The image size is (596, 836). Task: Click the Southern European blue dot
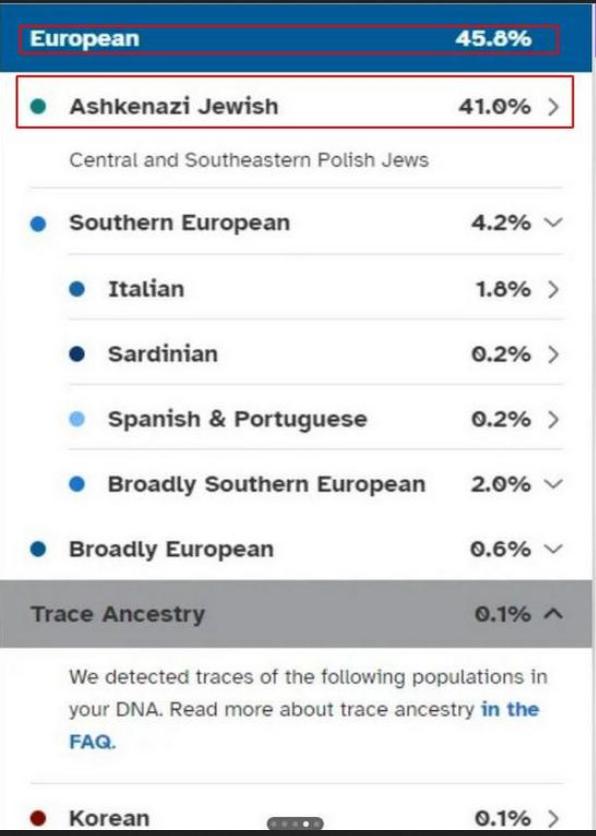coord(38,224)
